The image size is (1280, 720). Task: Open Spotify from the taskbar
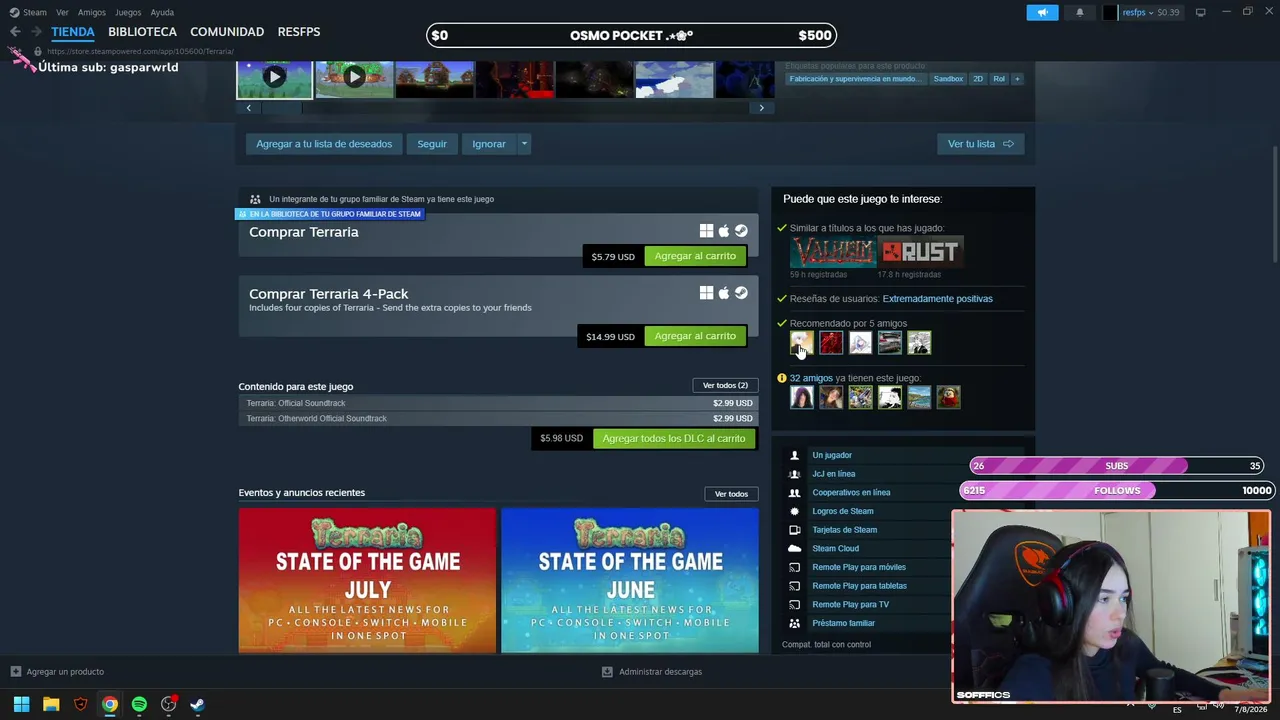point(139,705)
